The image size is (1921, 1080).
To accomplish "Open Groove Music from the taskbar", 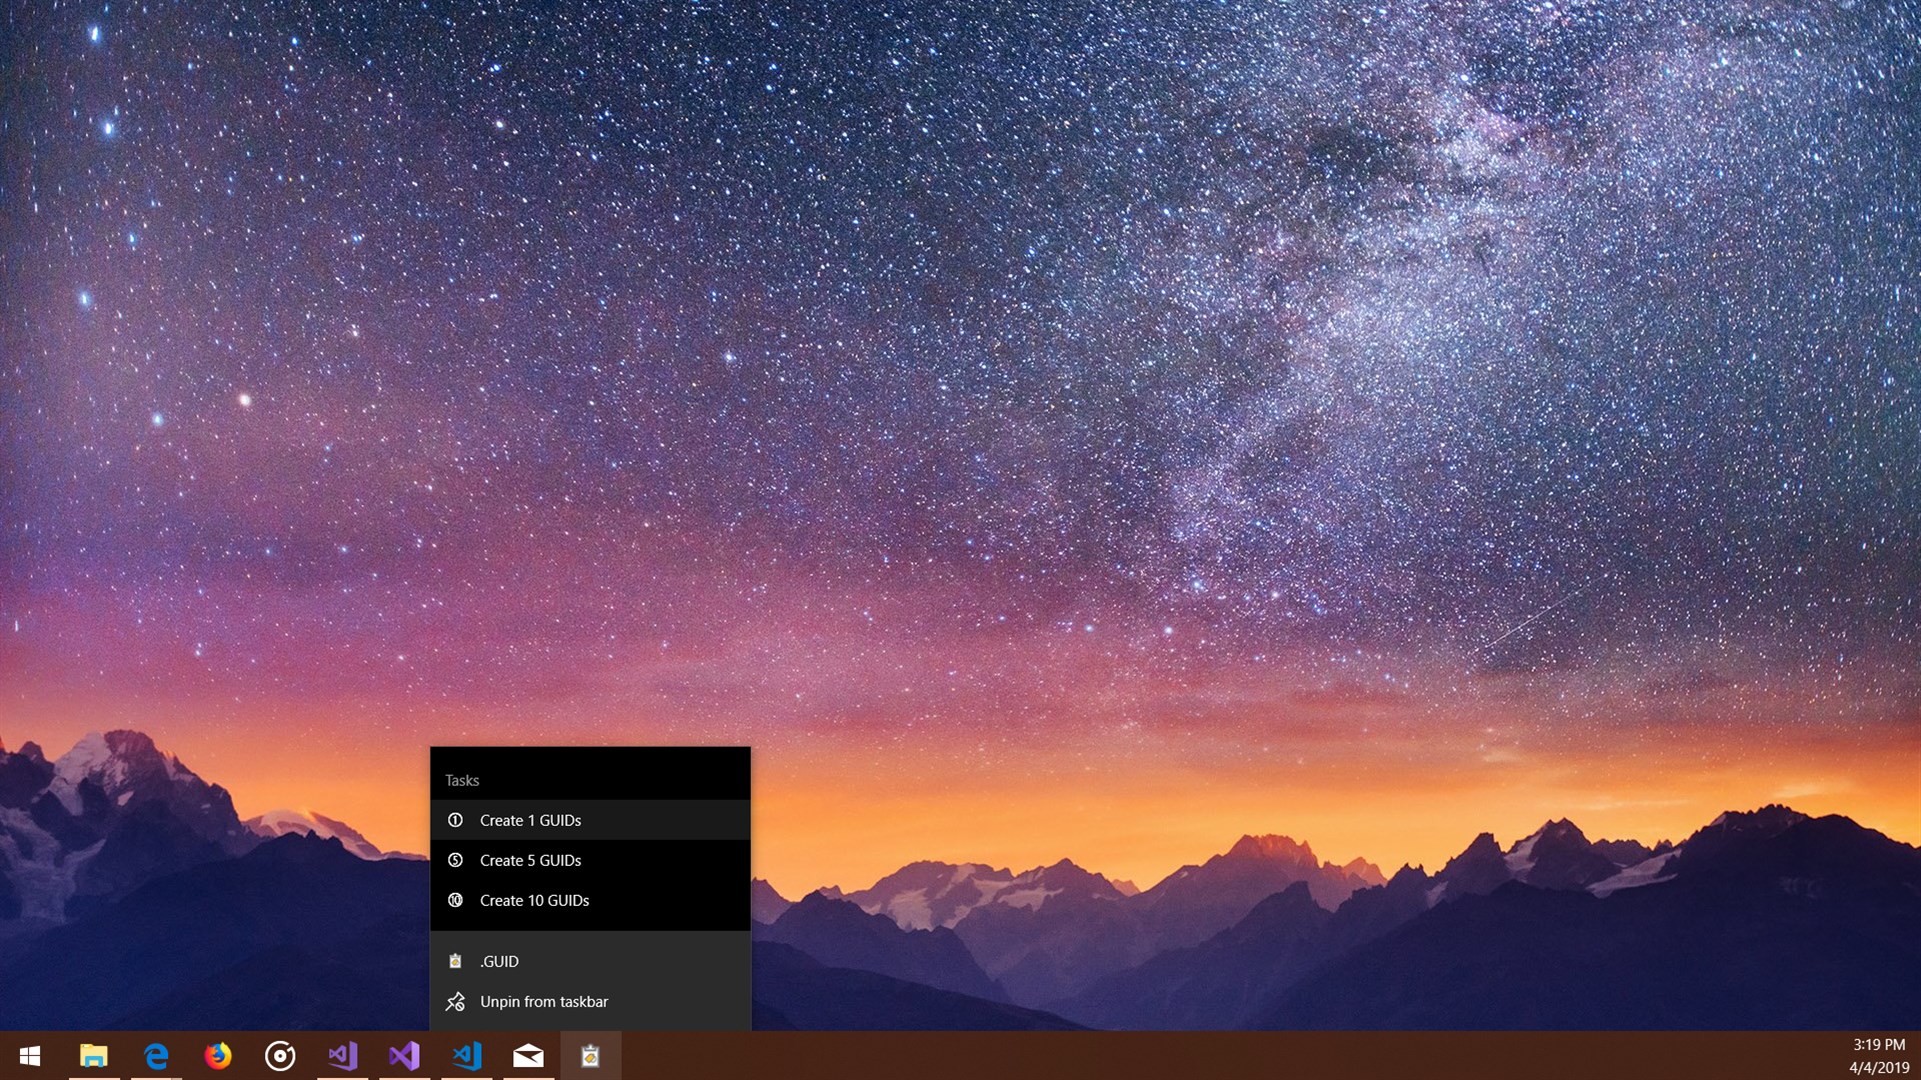I will pos(280,1056).
